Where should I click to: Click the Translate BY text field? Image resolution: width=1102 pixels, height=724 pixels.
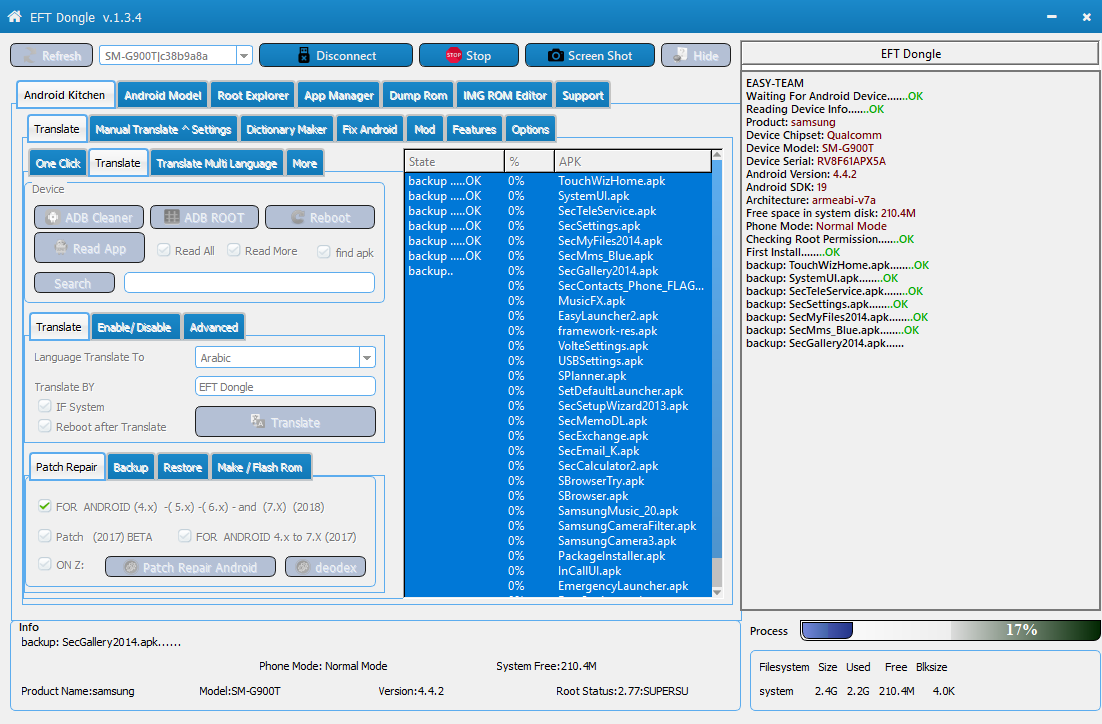point(285,387)
